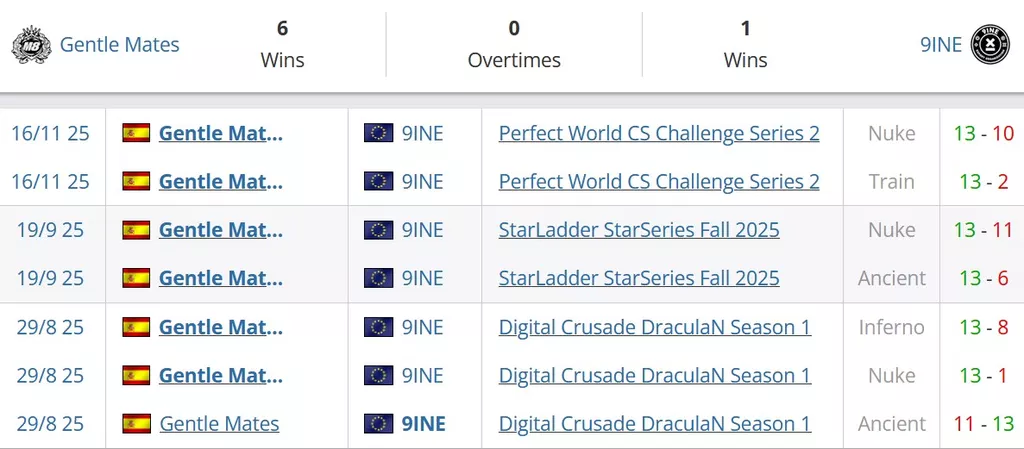1024x449 pixels.
Task: Open 9INE team page from header name
Action: 940,45
